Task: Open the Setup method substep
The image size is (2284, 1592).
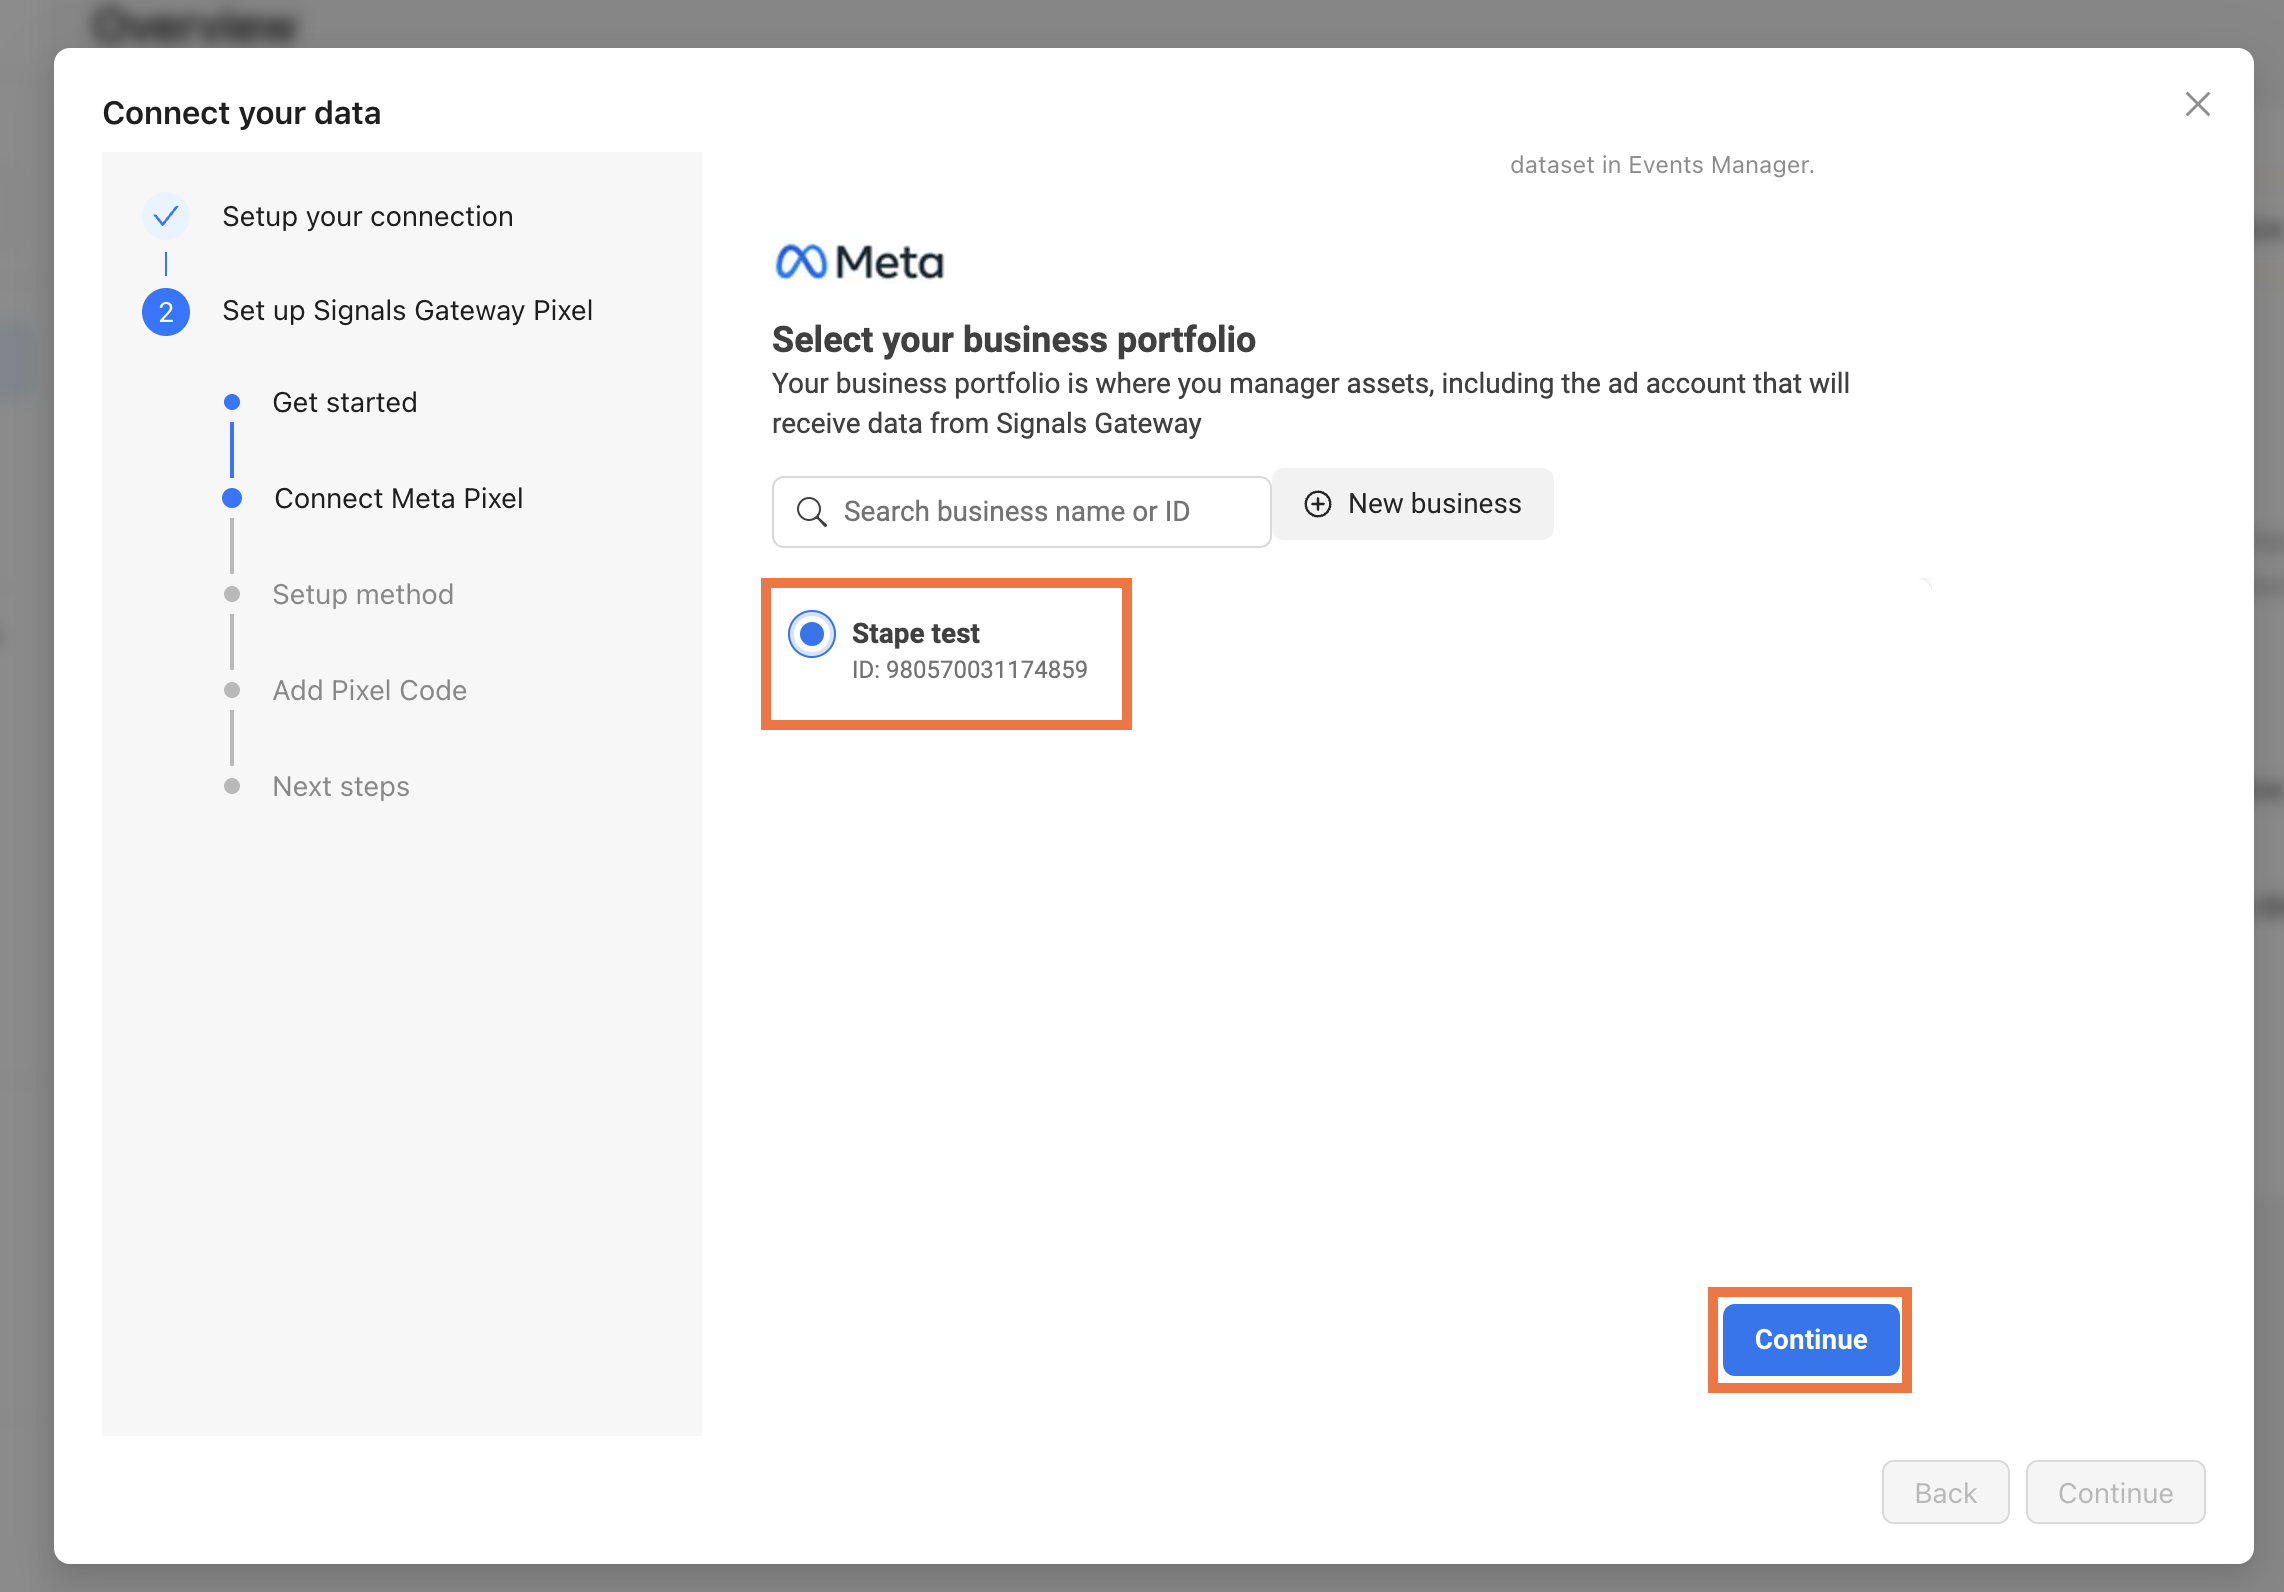Action: coord(363,594)
